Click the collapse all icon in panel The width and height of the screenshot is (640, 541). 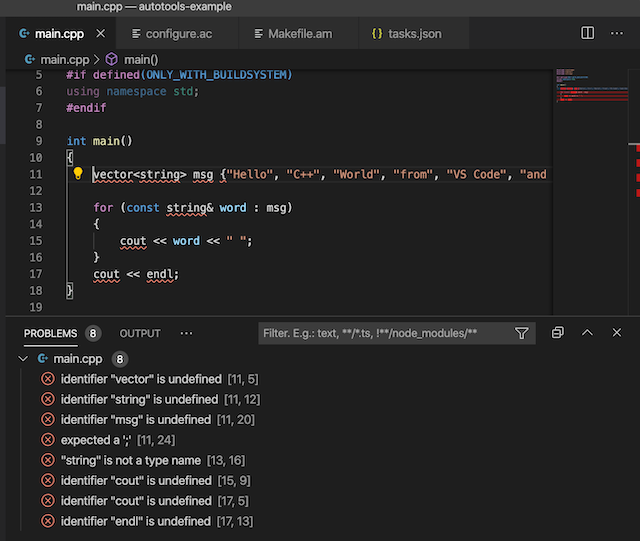(558, 333)
